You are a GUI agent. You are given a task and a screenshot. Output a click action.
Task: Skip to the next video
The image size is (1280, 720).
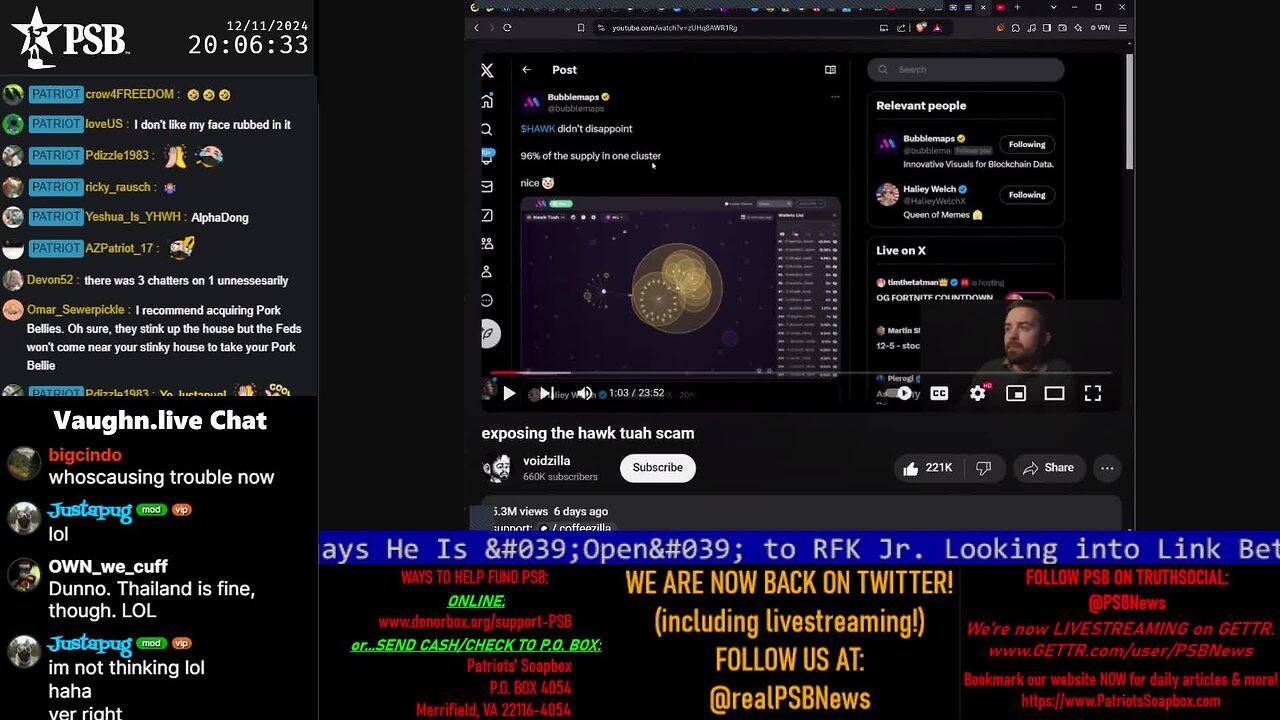click(547, 394)
